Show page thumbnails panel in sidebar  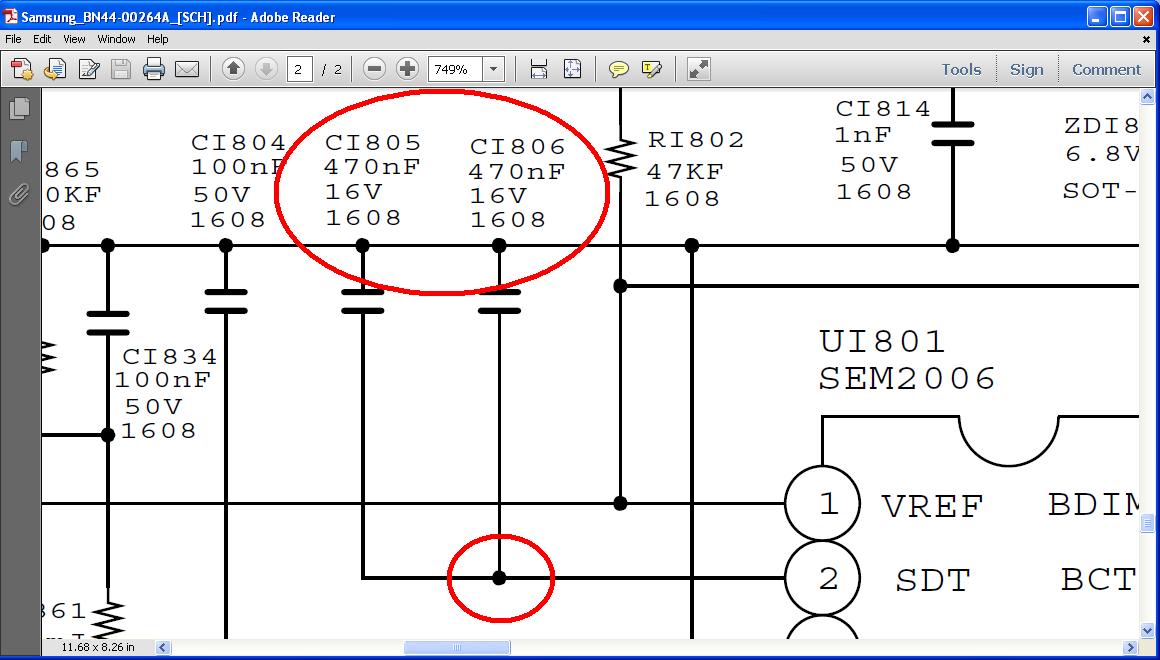coord(20,108)
